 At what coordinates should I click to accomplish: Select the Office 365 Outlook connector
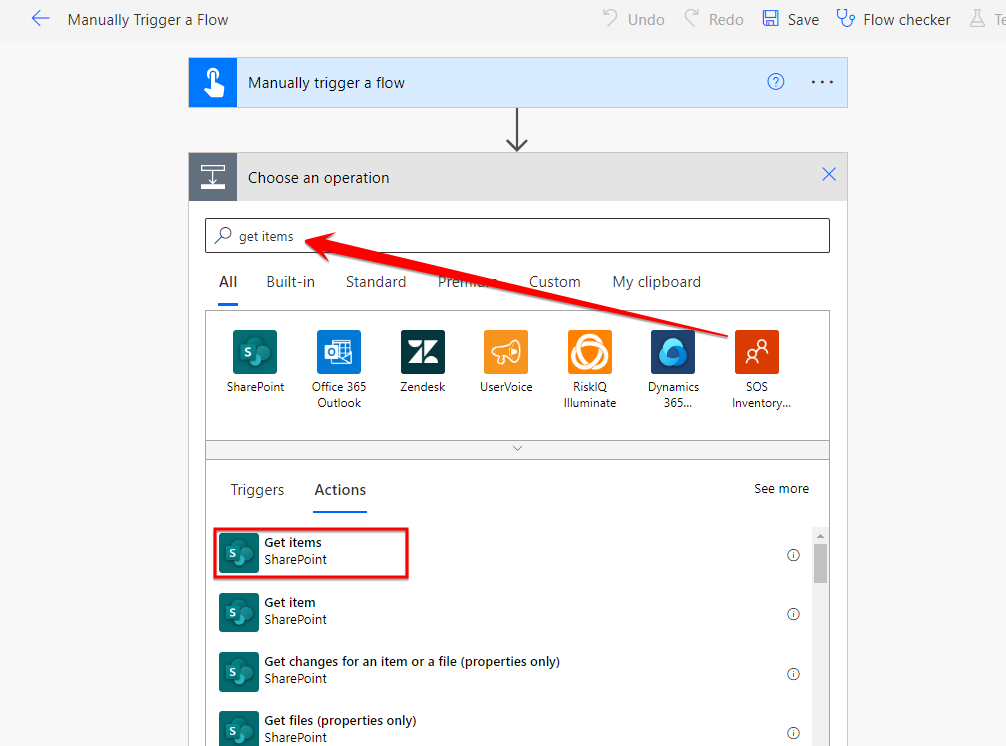(339, 369)
